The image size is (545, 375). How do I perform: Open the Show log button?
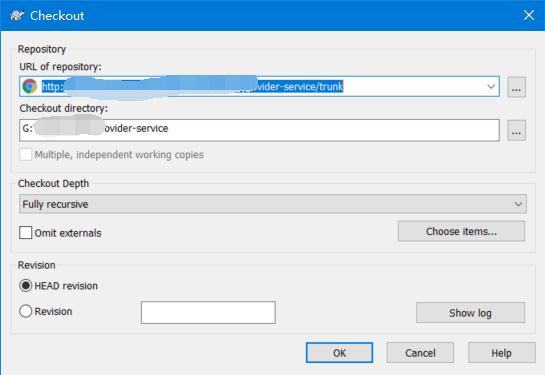(x=470, y=313)
